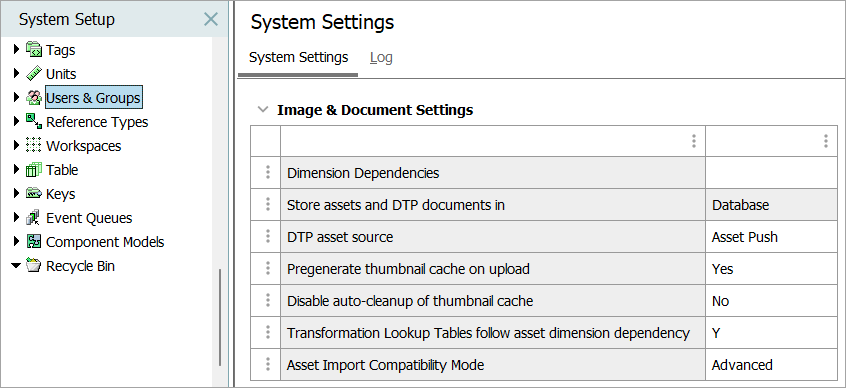846x388 pixels.
Task: Expand the Tags tree node
Action: pyautogui.click(x=16, y=50)
